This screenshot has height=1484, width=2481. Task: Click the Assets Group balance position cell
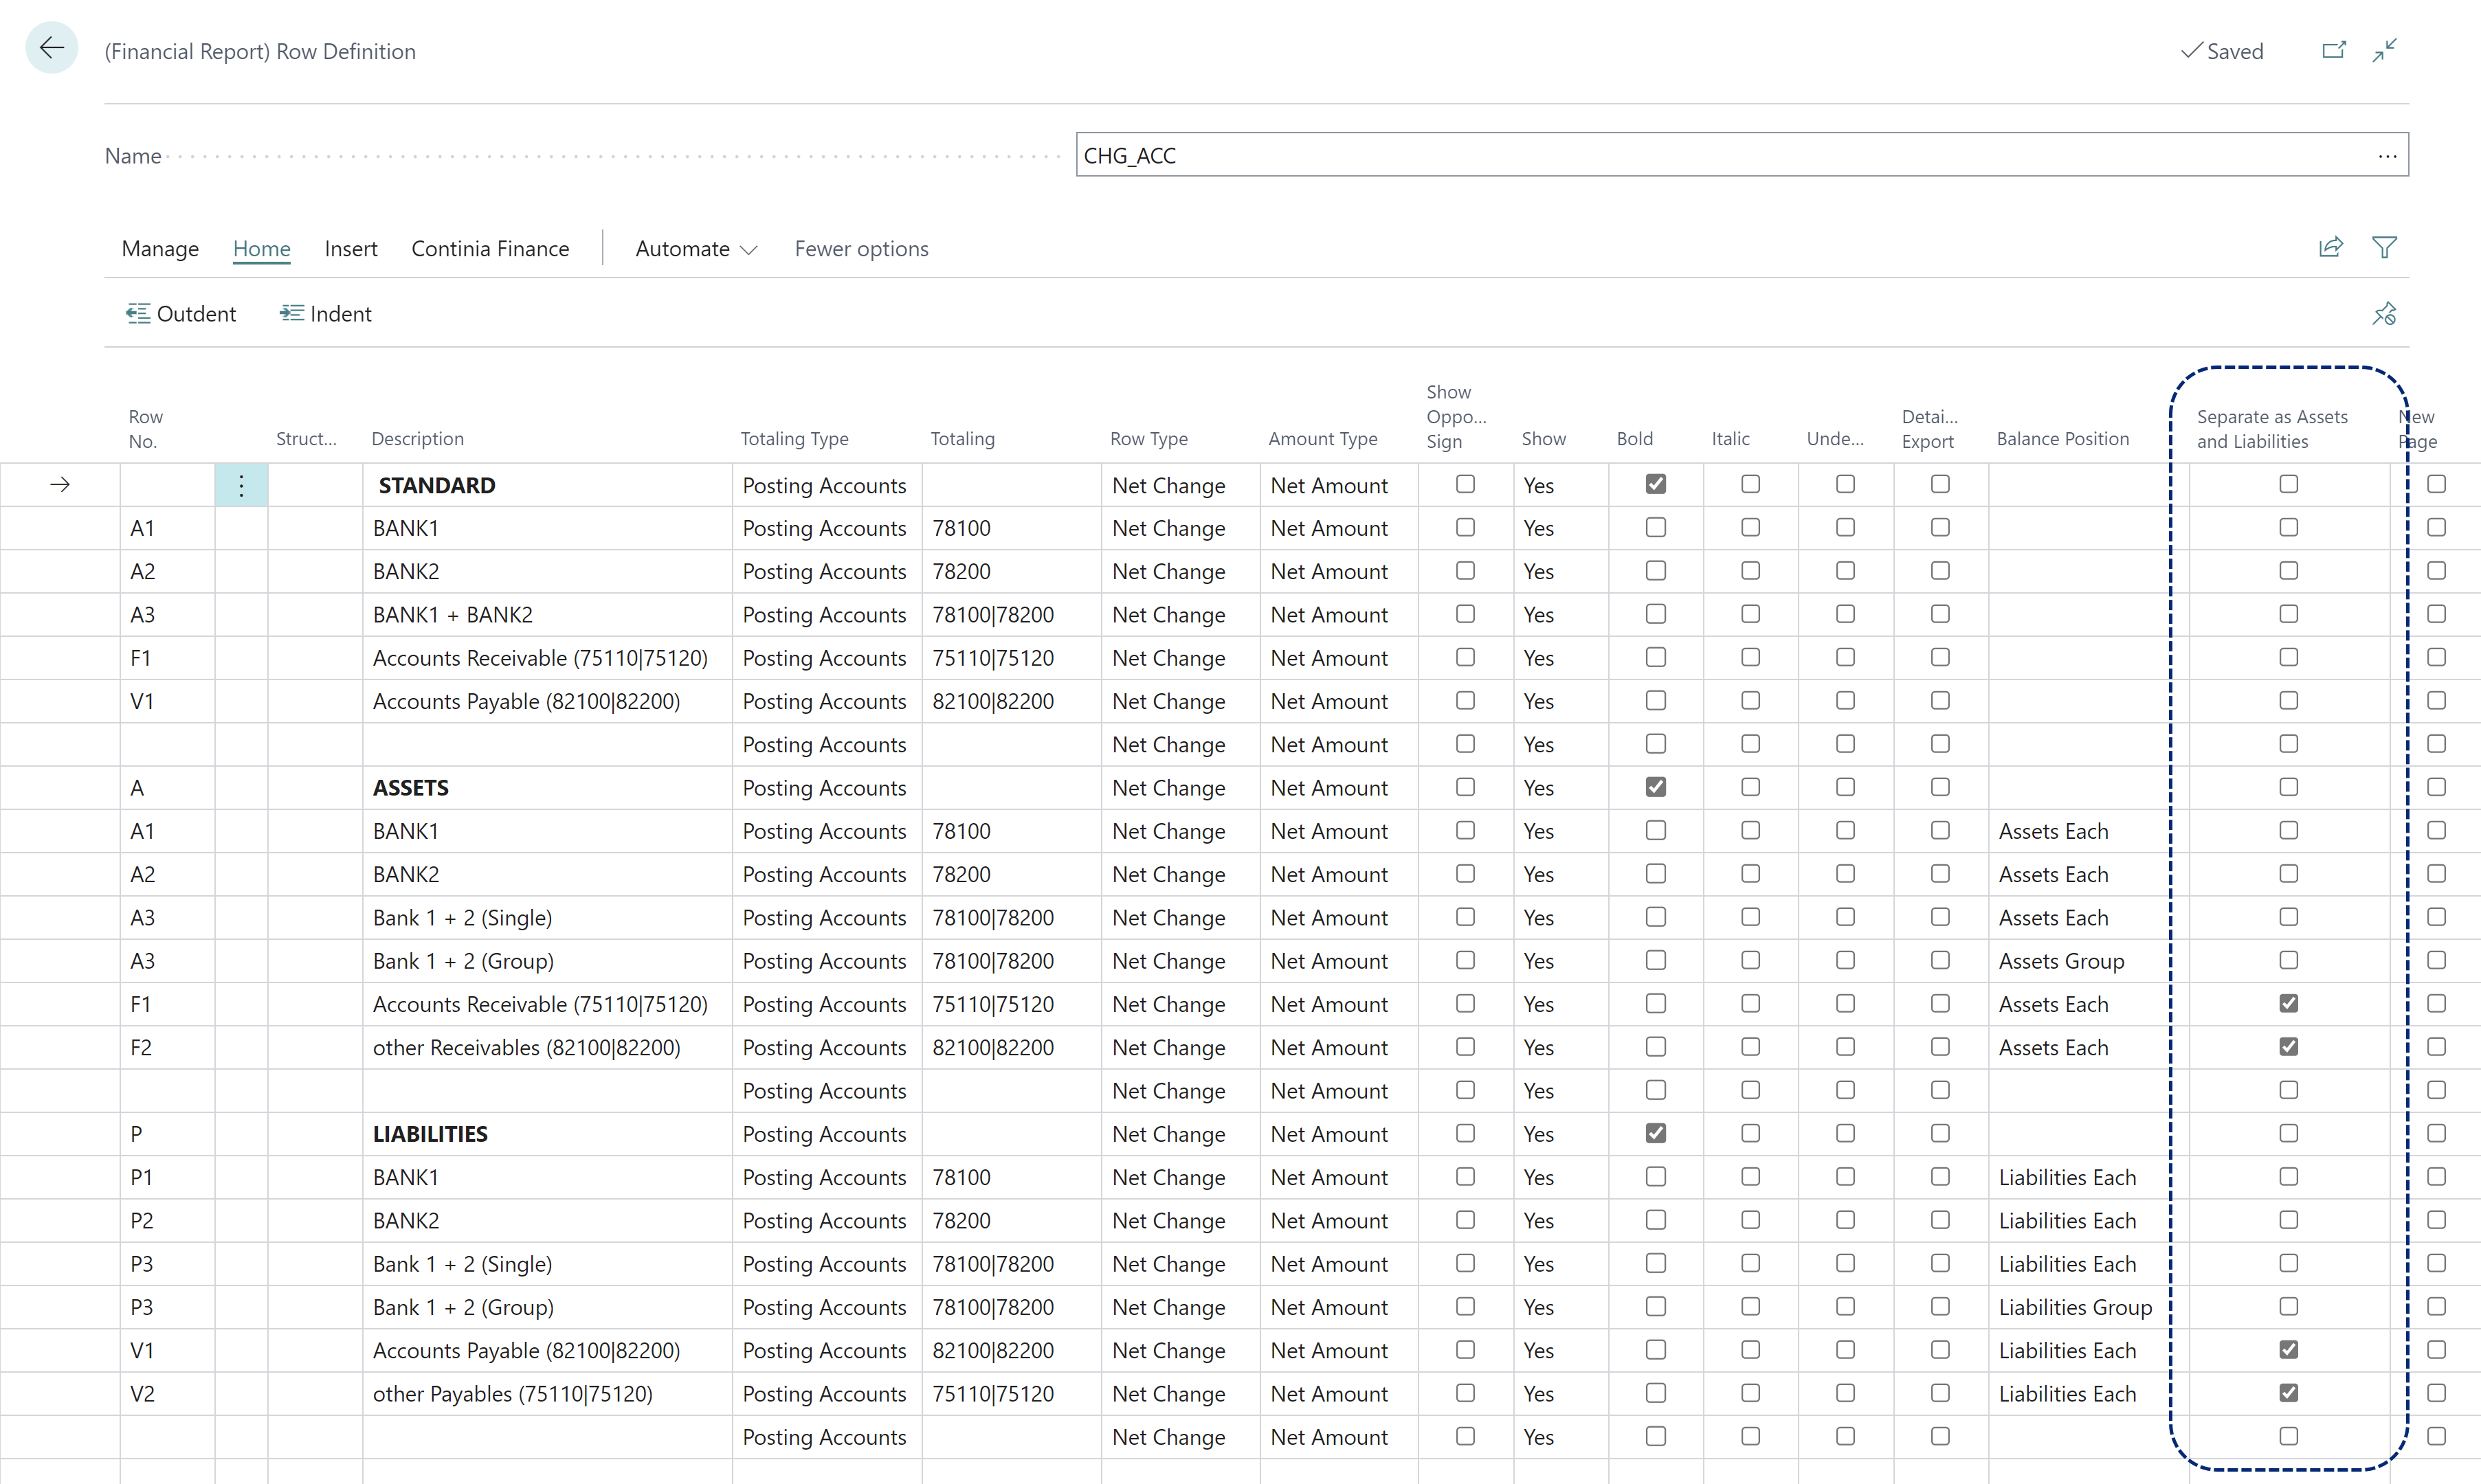pyautogui.click(x=2088, y=961)
